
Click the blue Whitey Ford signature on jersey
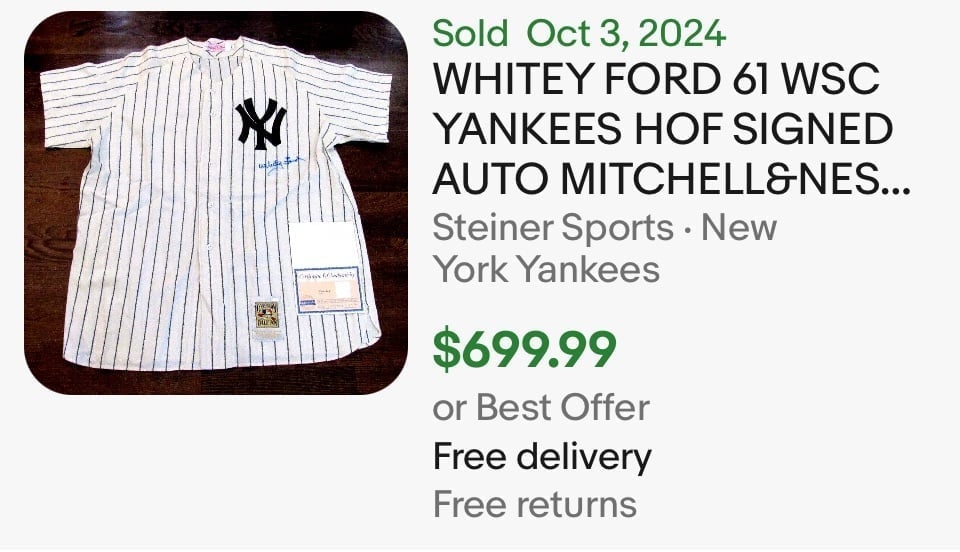[280, 165]
